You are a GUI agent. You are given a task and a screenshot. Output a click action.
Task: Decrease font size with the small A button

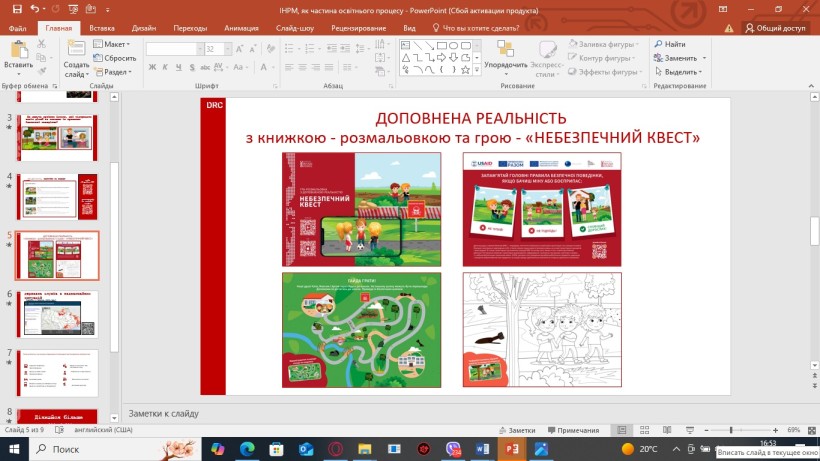pos(253,49)
